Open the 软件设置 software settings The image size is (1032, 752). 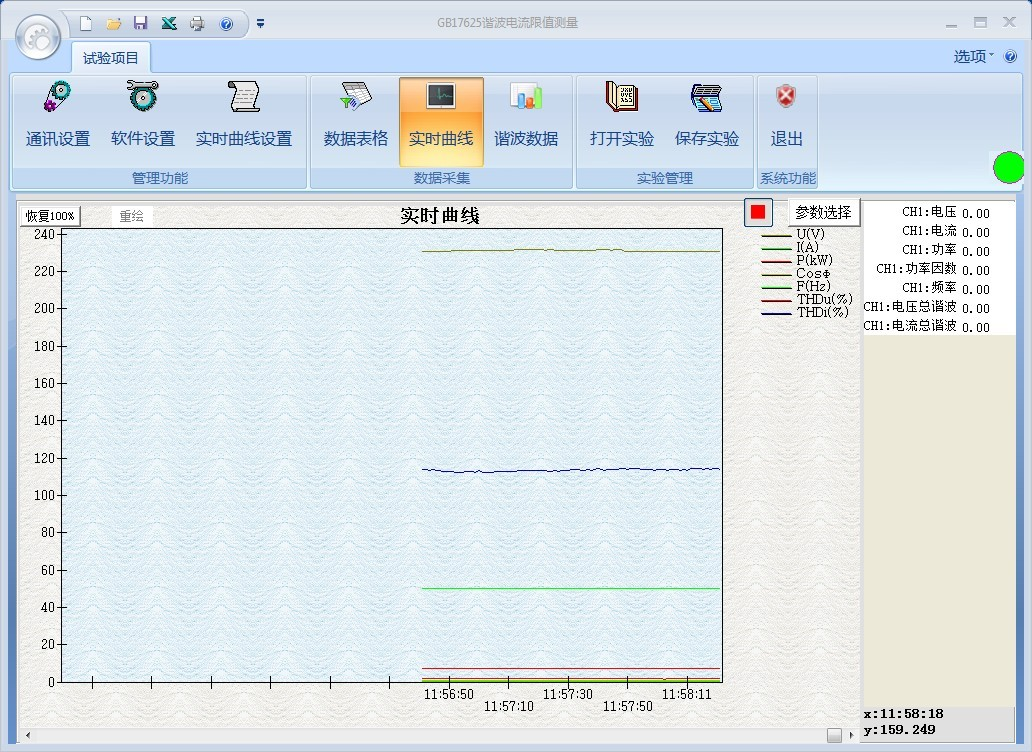143,118
